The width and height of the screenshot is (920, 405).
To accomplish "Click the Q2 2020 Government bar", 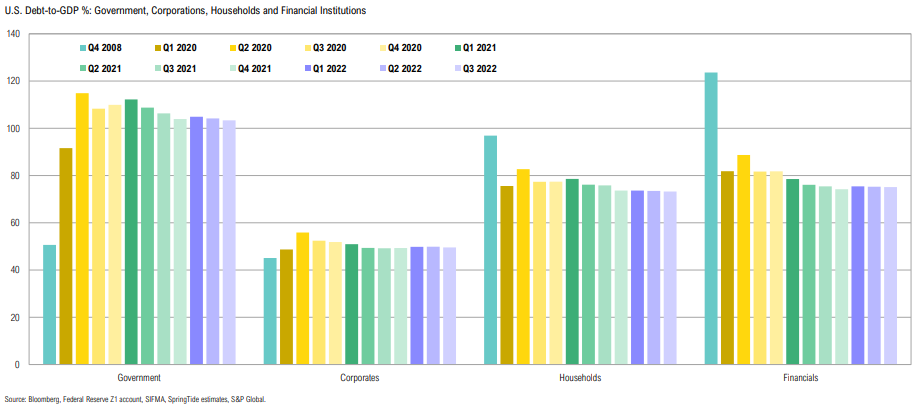I will click(82, 228).
